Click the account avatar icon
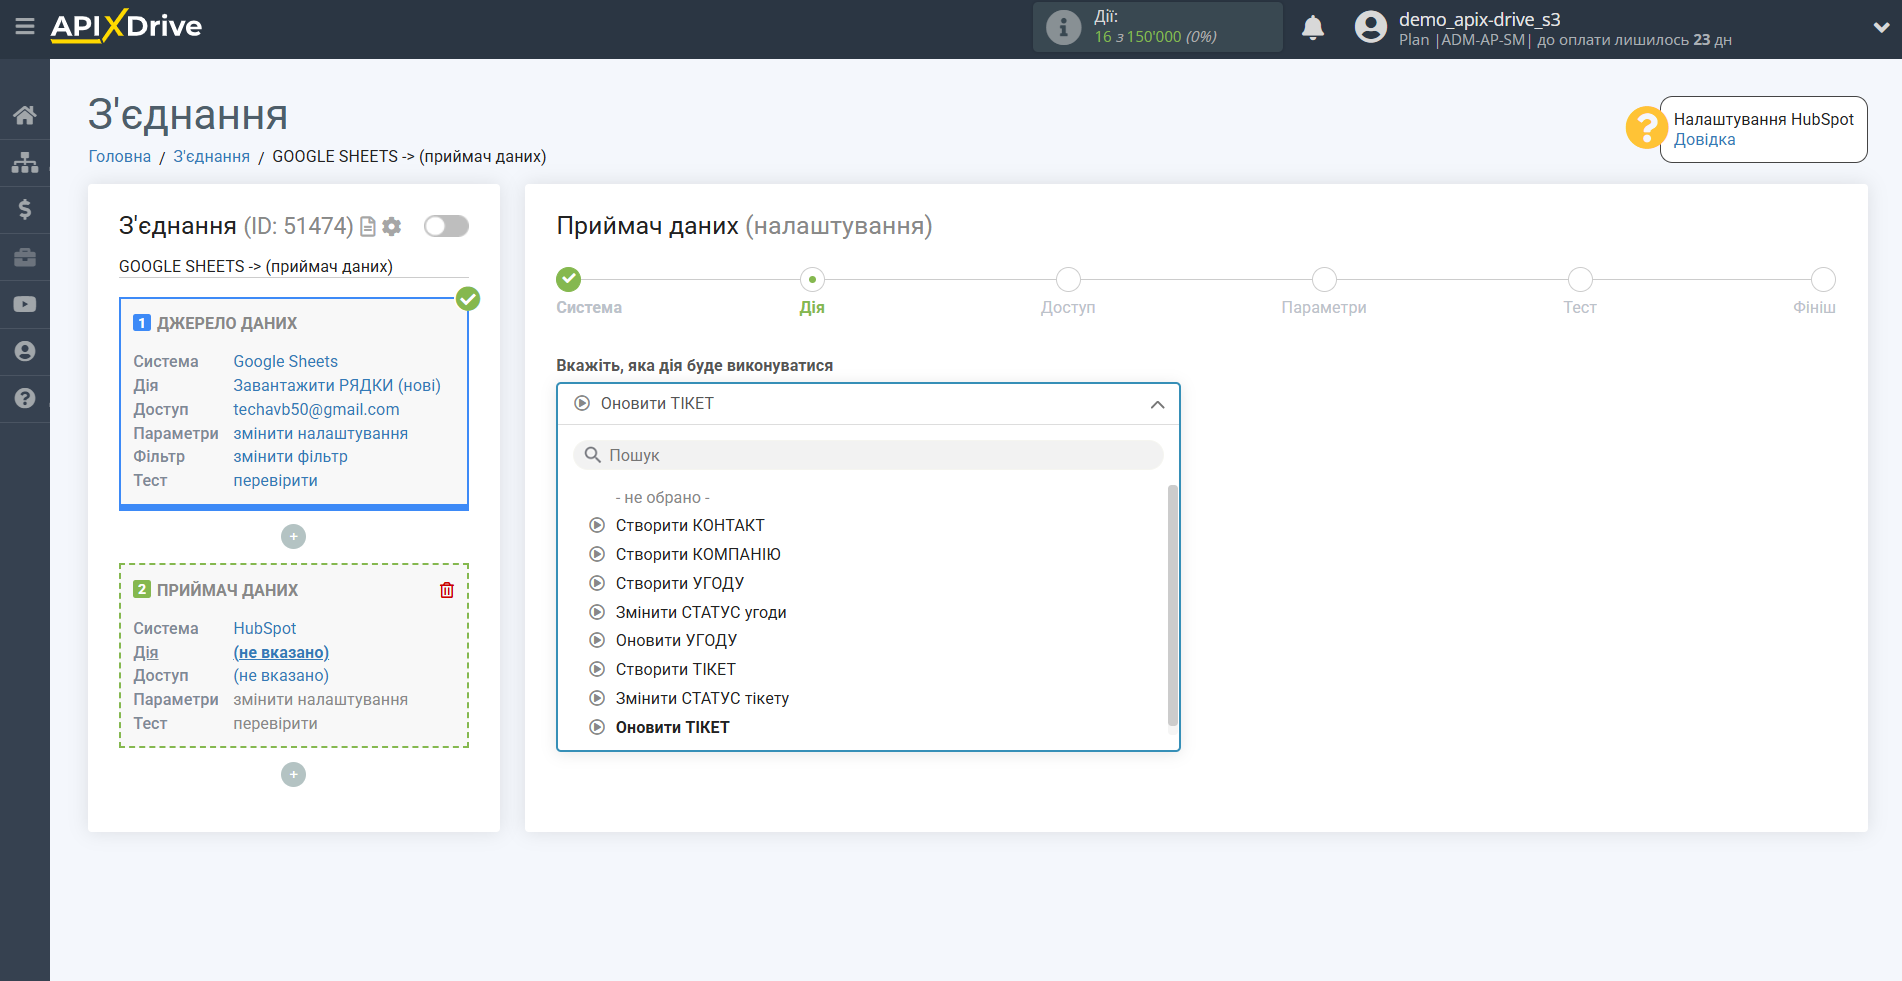 (1370, 27)
